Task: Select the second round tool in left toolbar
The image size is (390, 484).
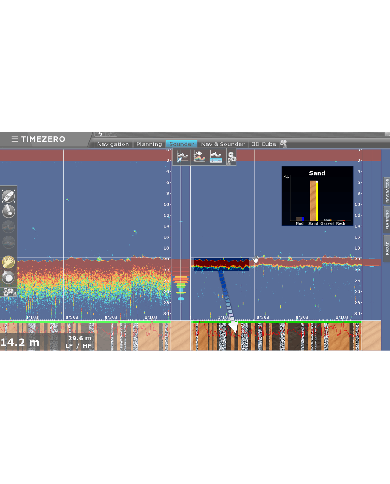Action: tap(8, 211)
